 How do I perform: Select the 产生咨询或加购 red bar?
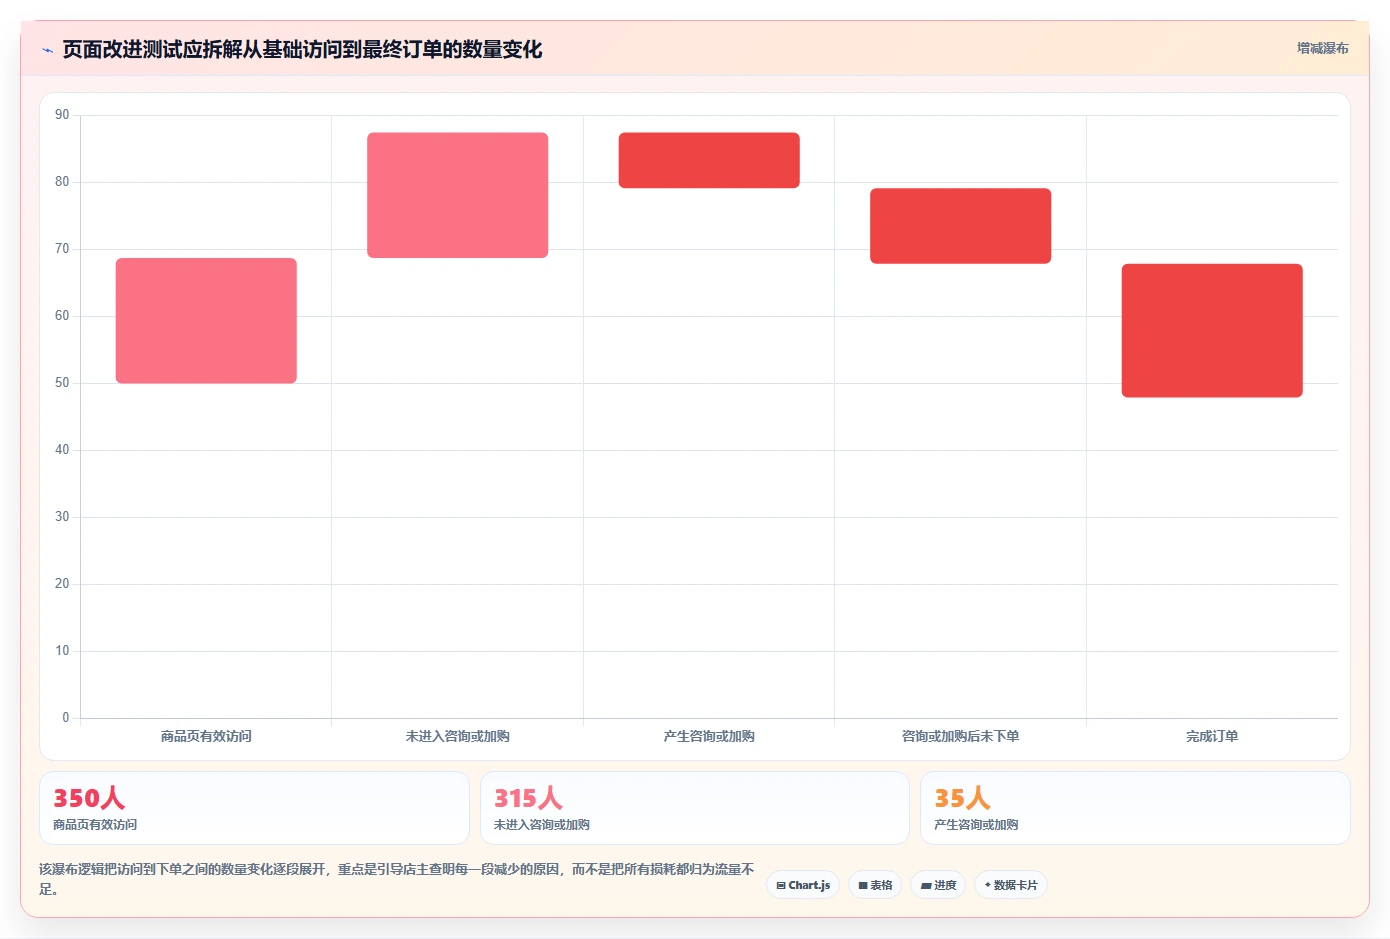709,160
